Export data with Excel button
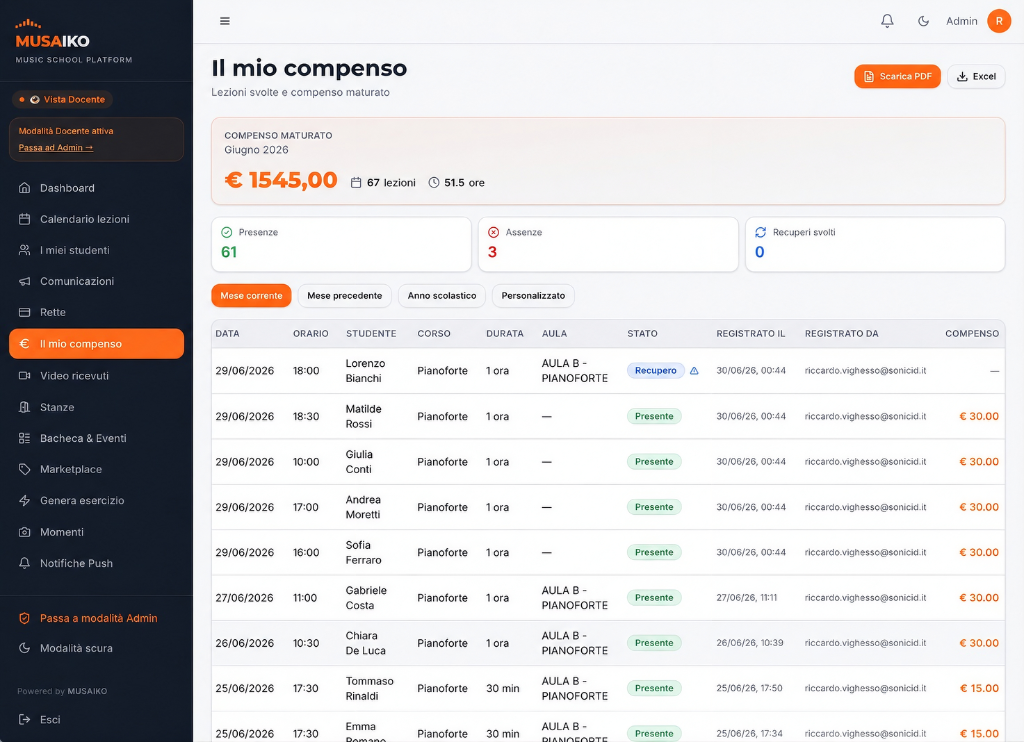Viewport: 1024px width, 742px height. click(976, 76)
